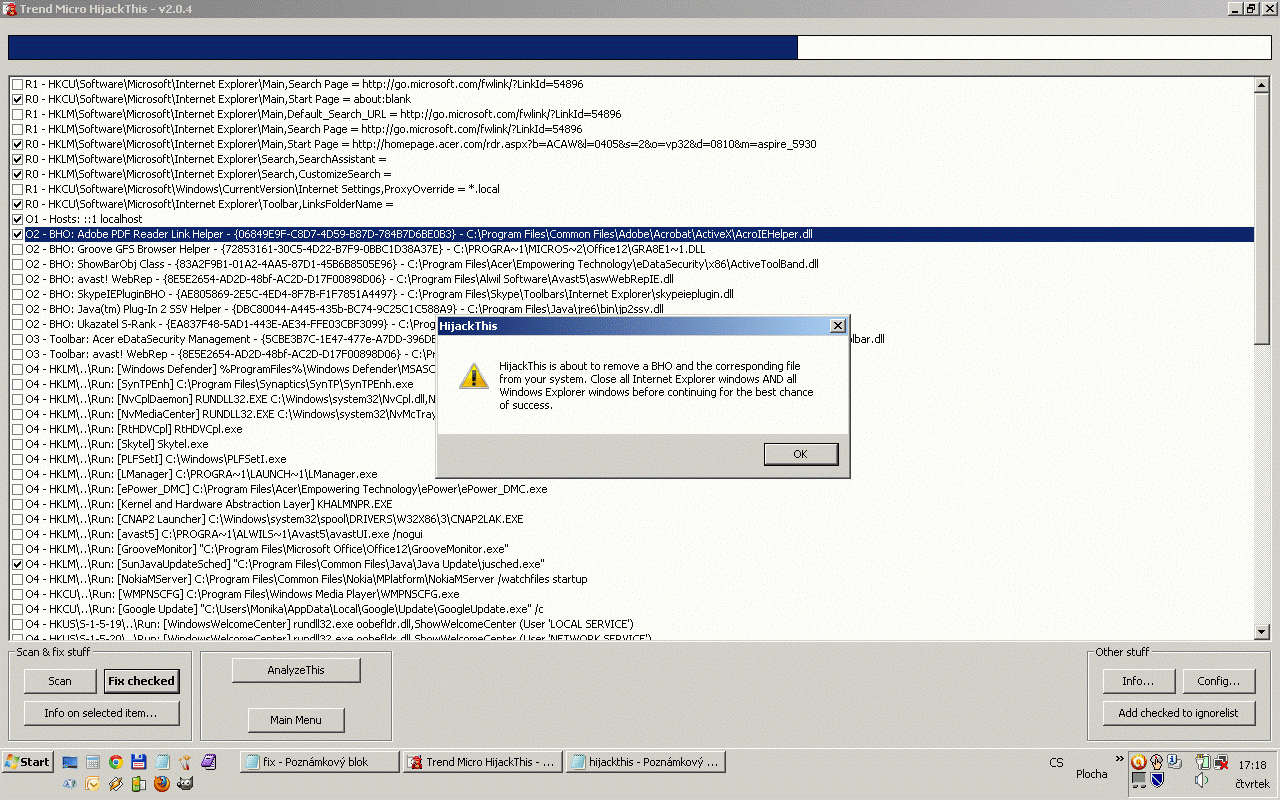Viewport: 1280px width, 800px height.
Task: Click the vertical scrollbar thumb in results list
Action: [x=1261, y=219]
